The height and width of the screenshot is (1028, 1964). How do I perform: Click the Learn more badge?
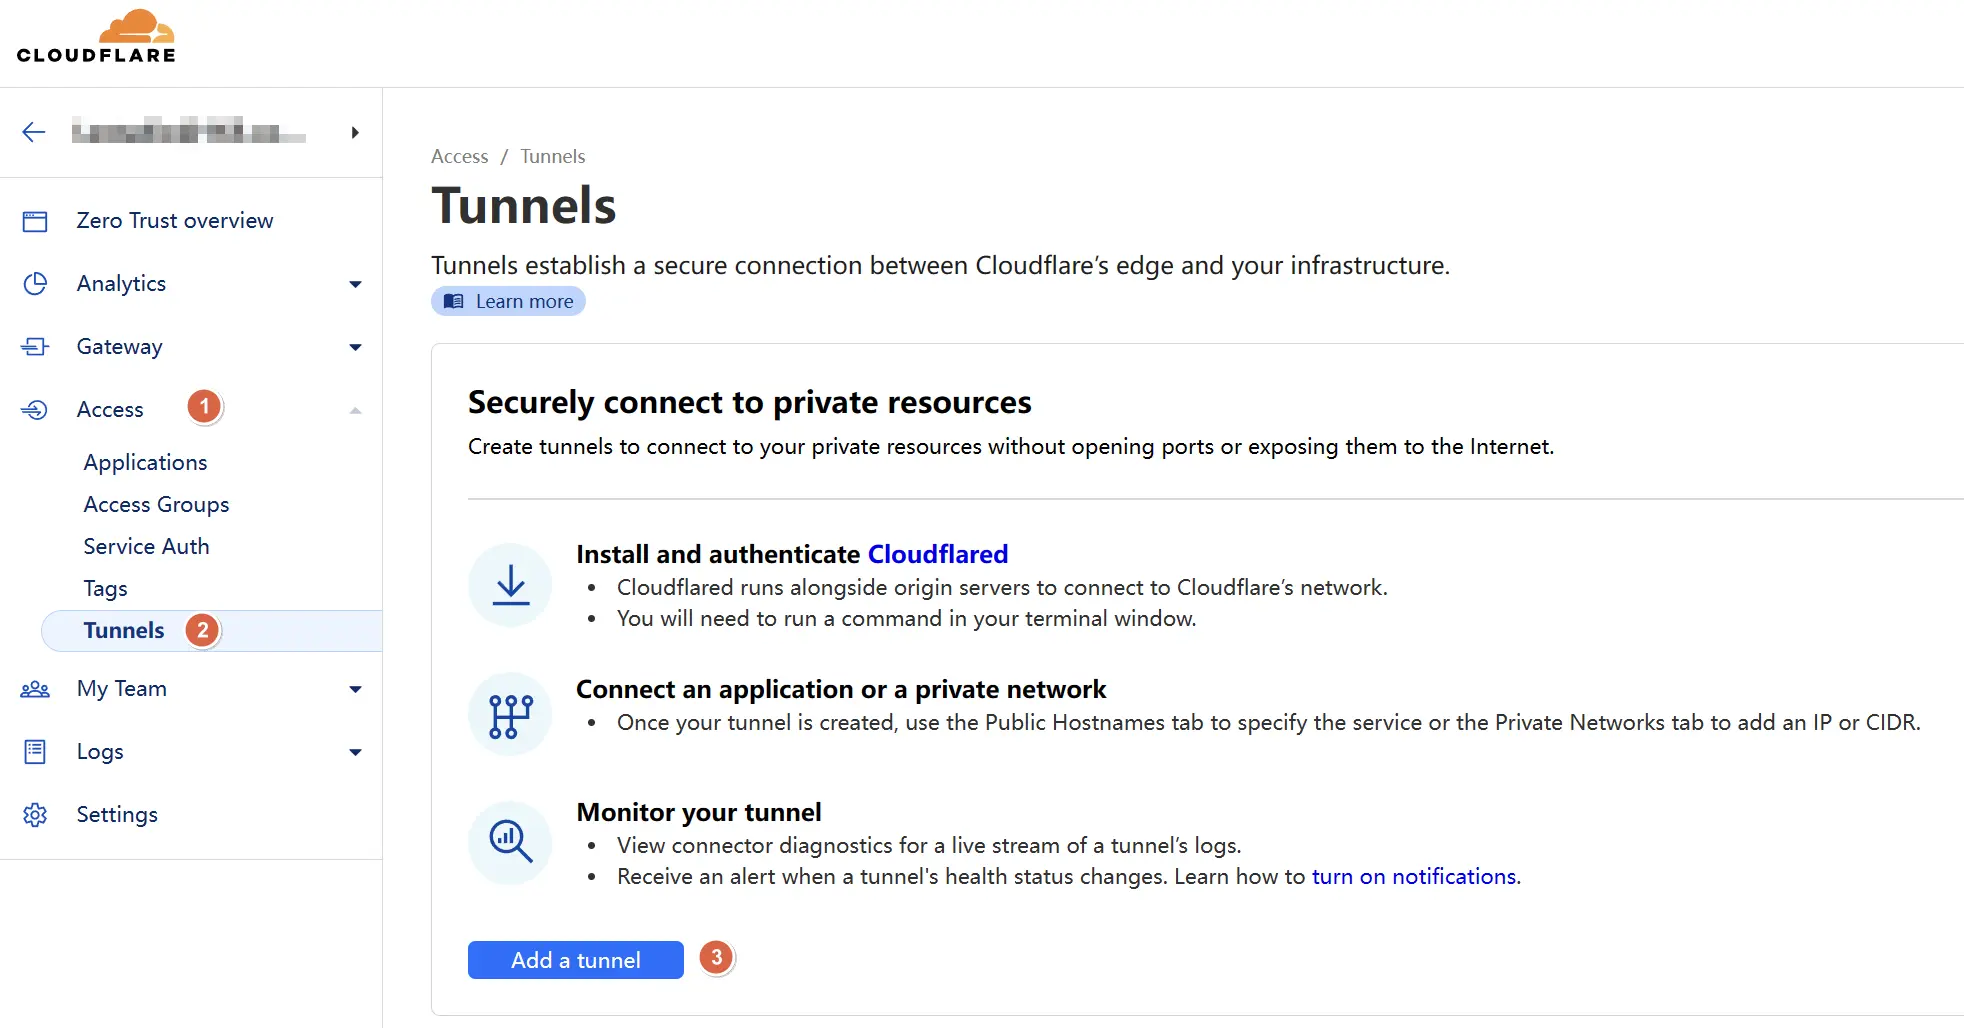click(508, 301)
